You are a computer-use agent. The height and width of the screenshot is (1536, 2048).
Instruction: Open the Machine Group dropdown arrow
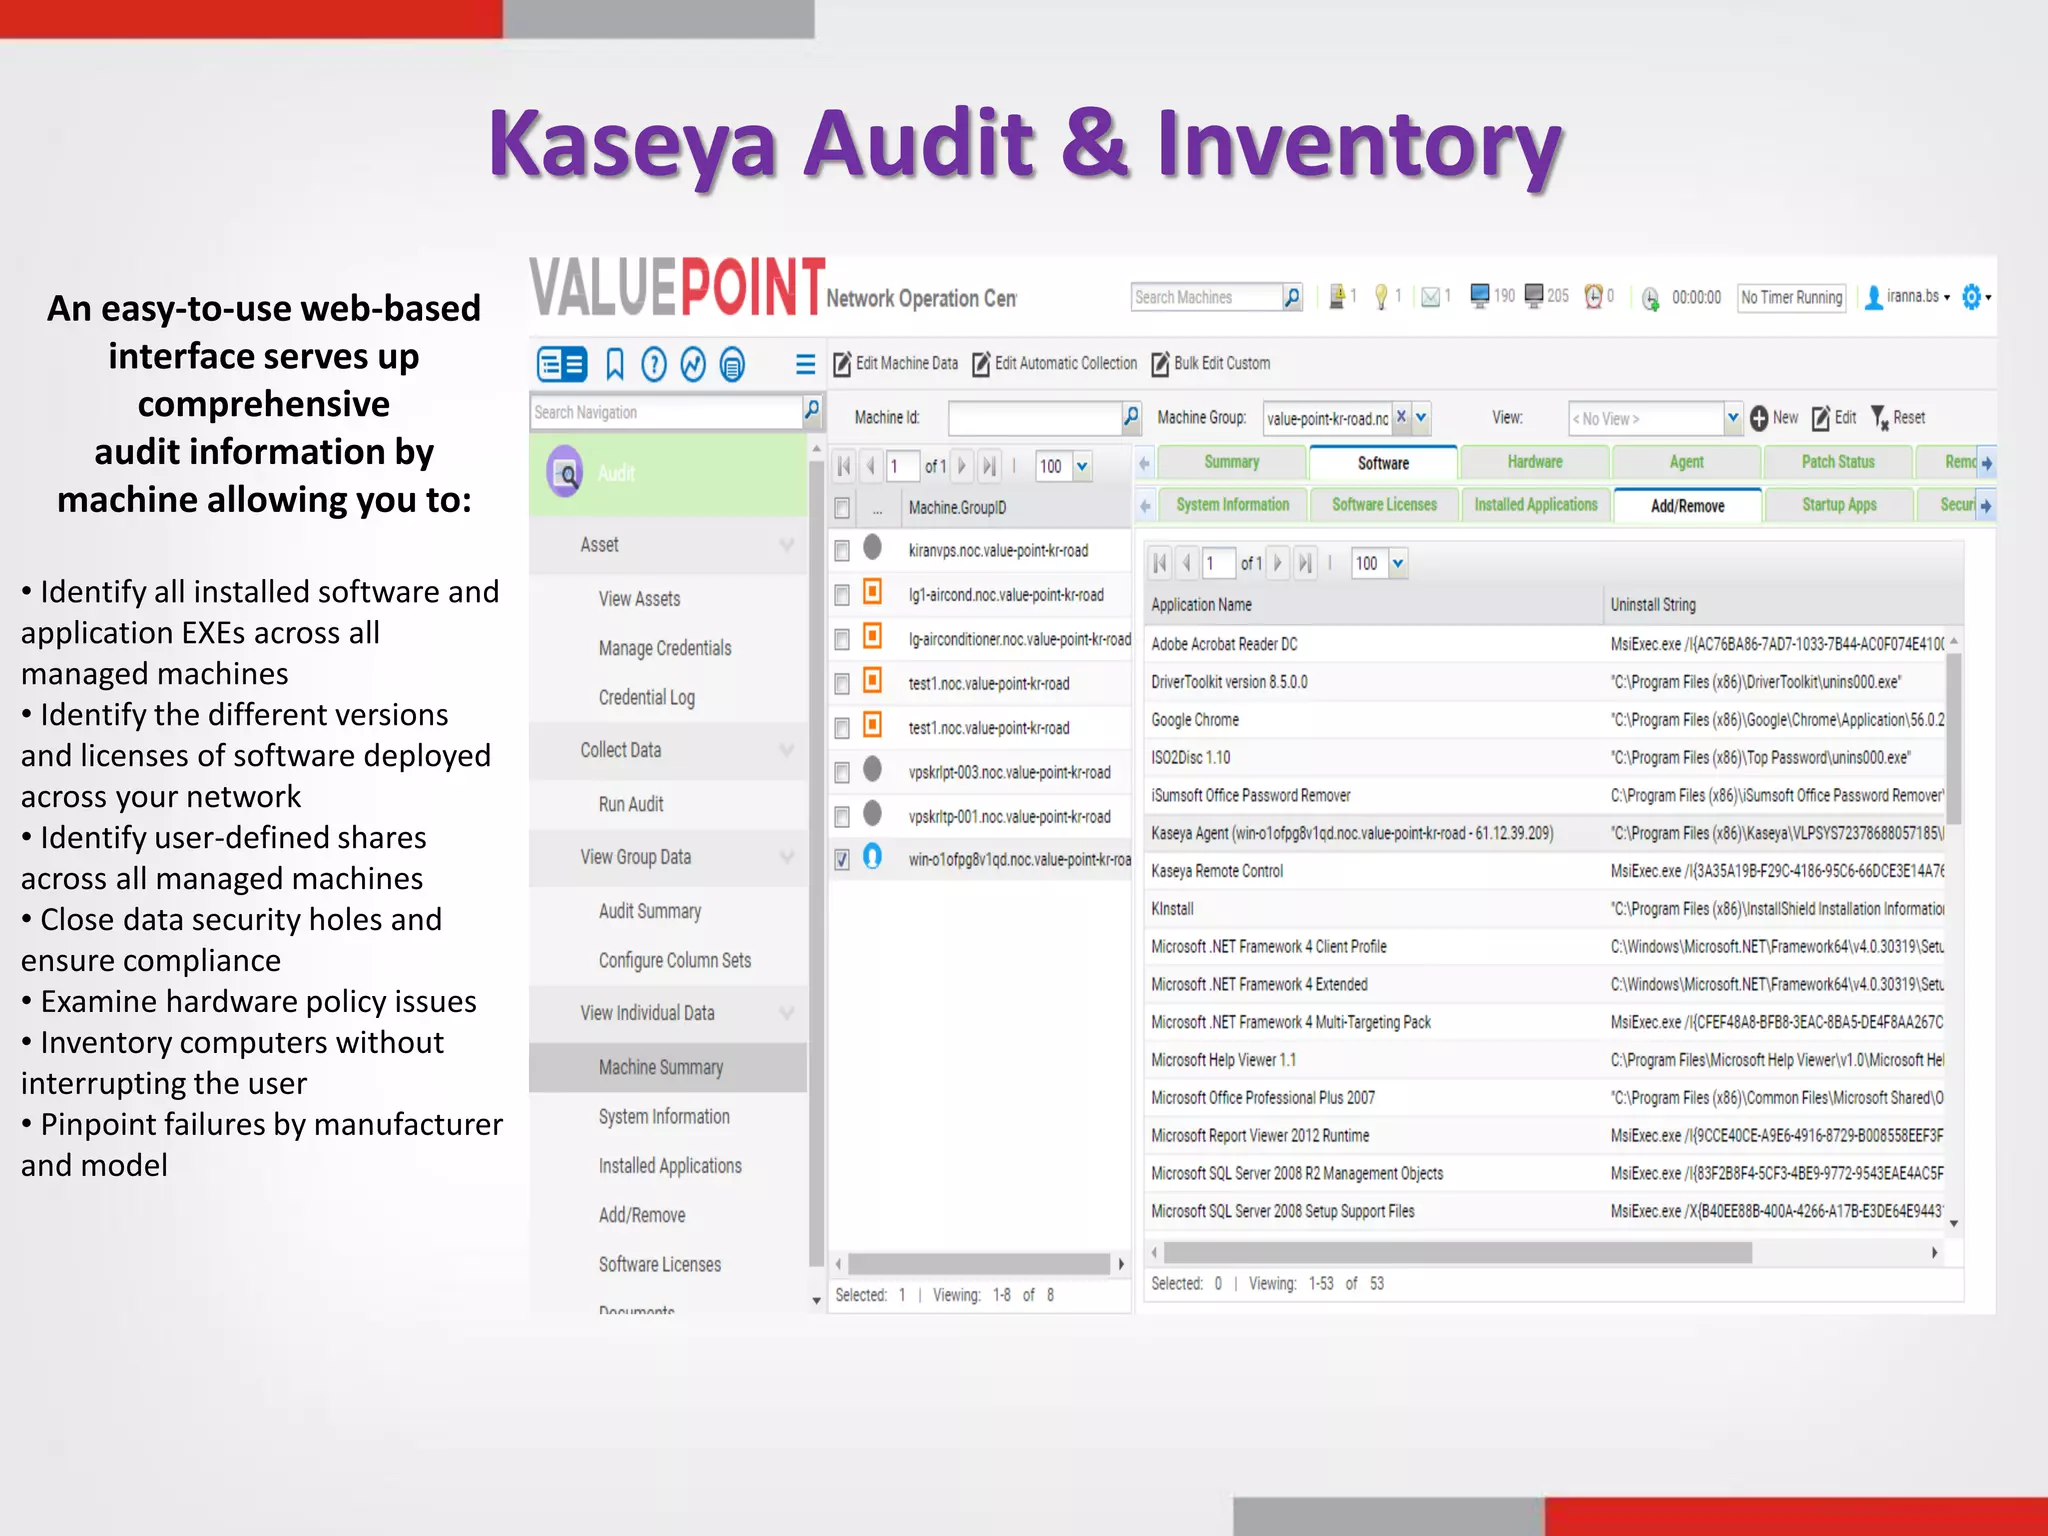click(1421, 417)
